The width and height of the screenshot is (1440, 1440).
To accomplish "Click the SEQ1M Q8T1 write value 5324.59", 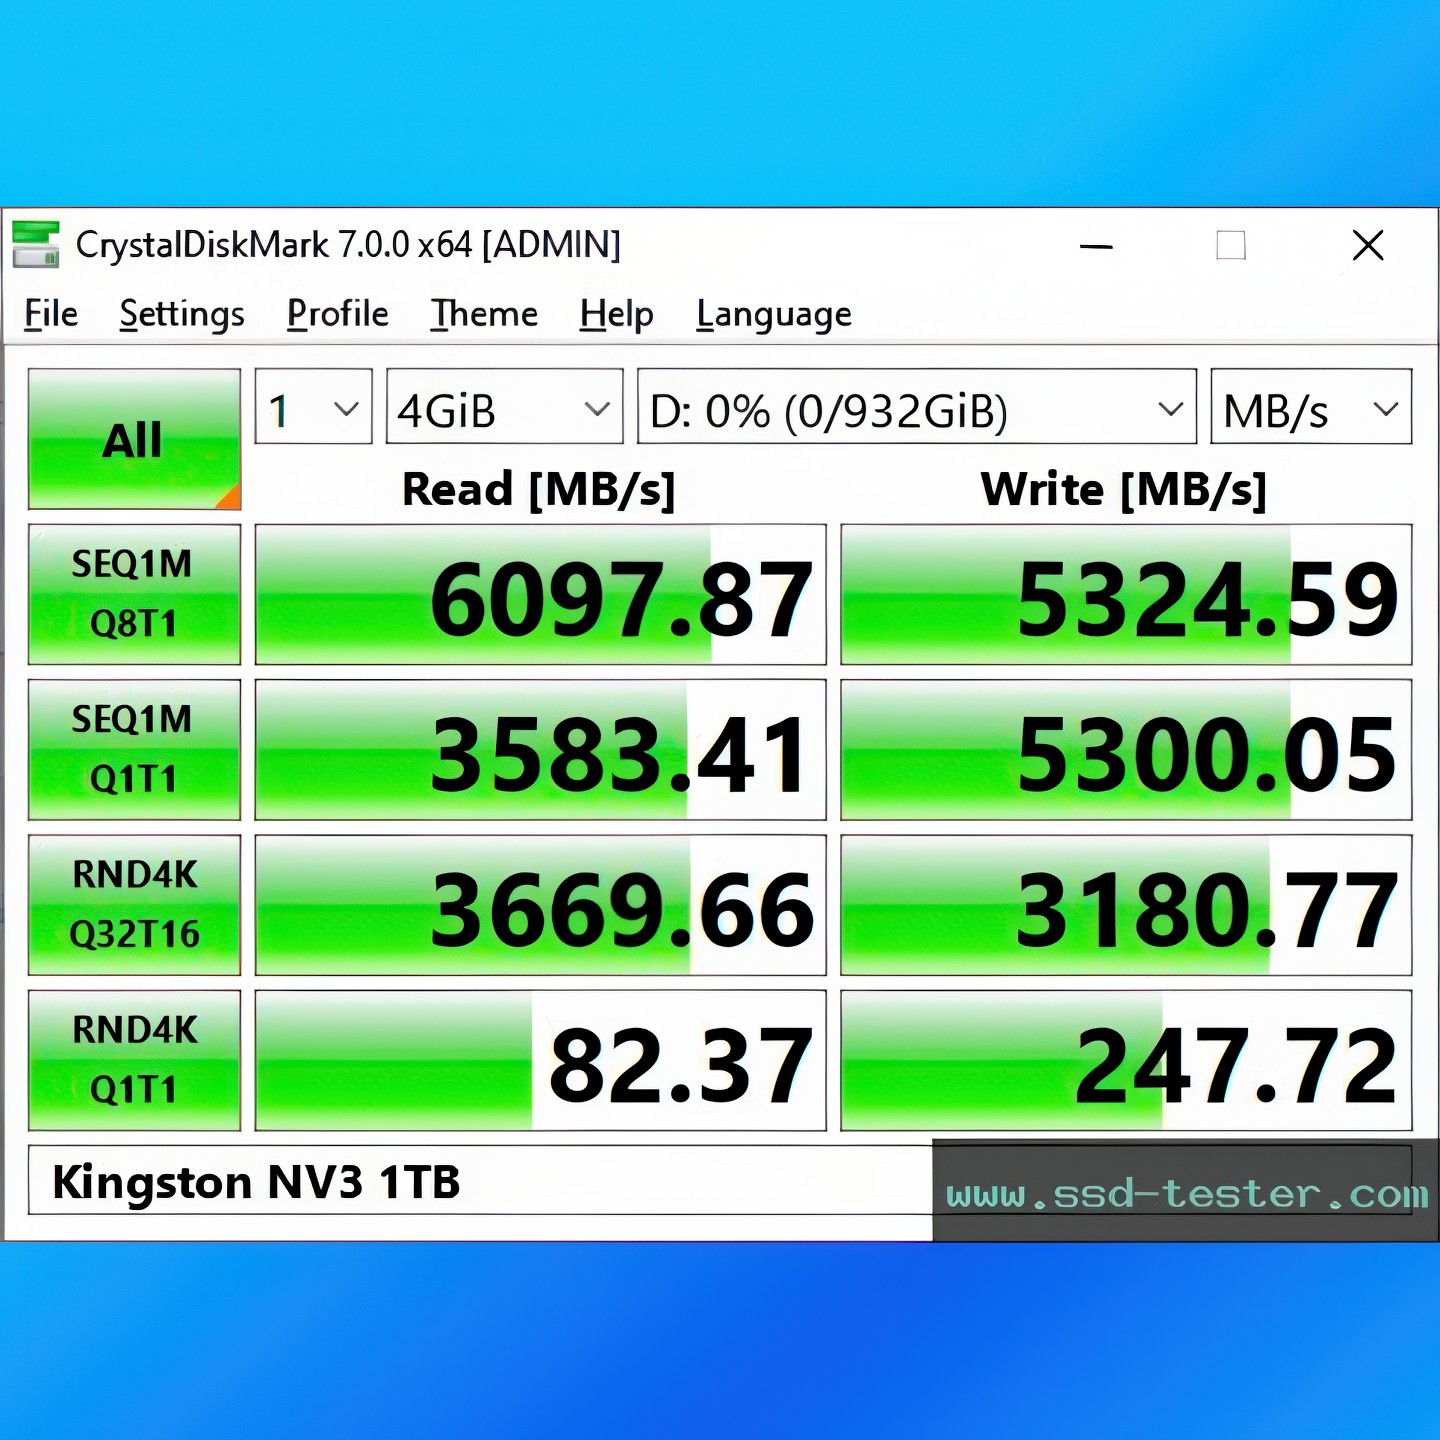I will (1126, 594).
